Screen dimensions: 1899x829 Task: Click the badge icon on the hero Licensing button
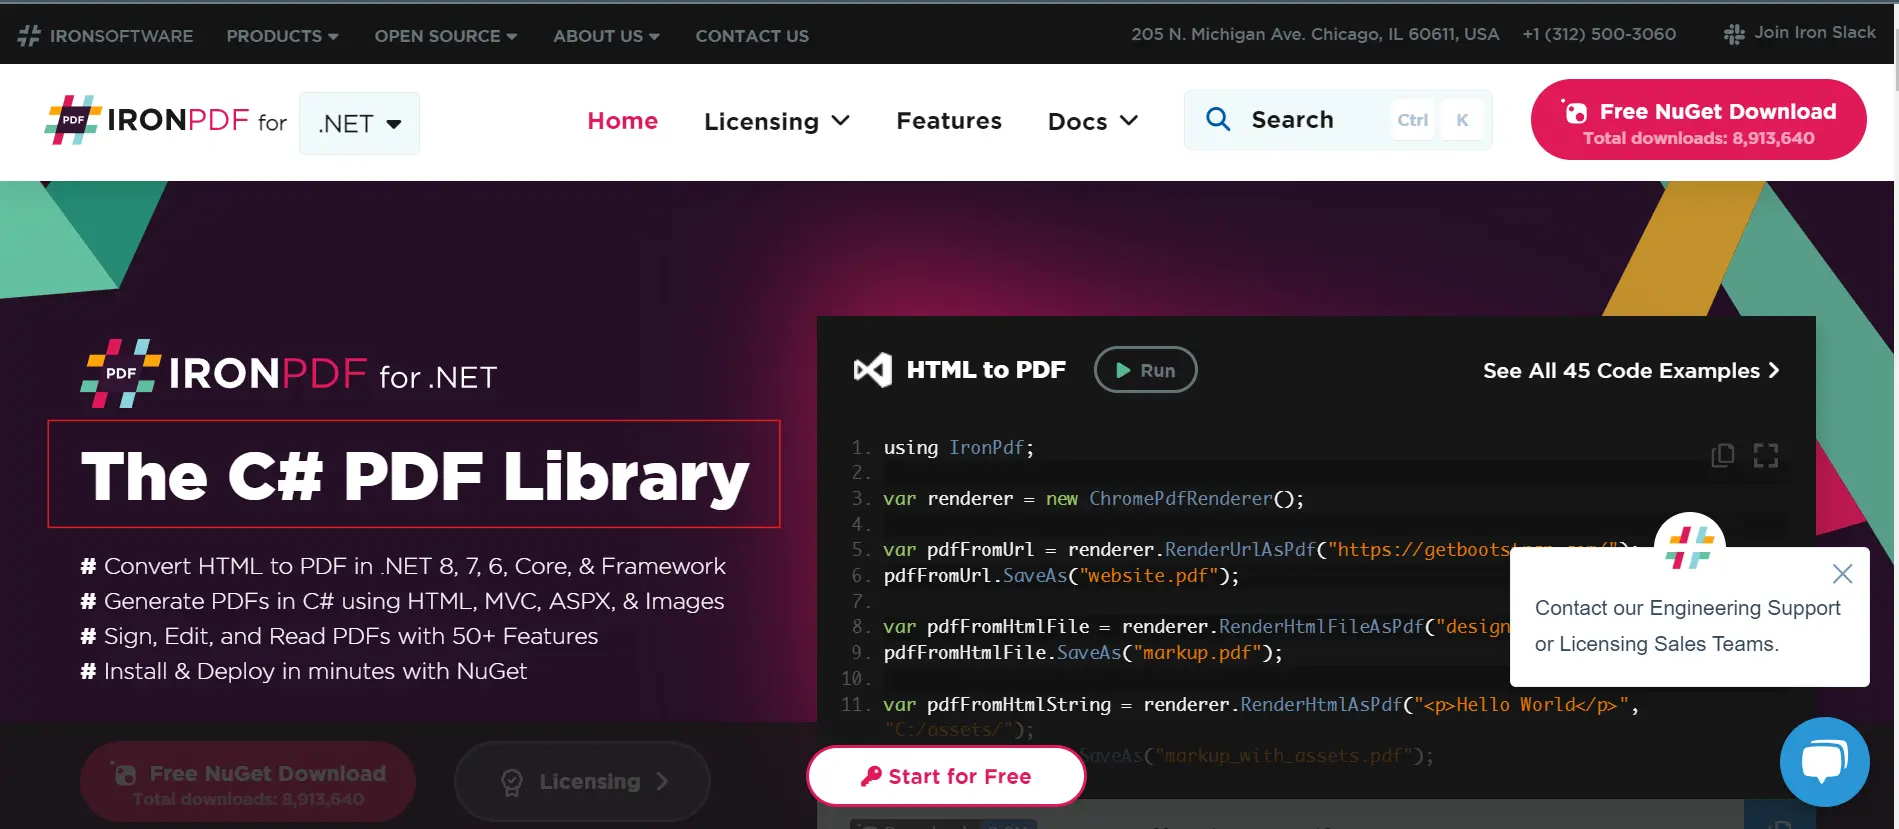[512, 783]
